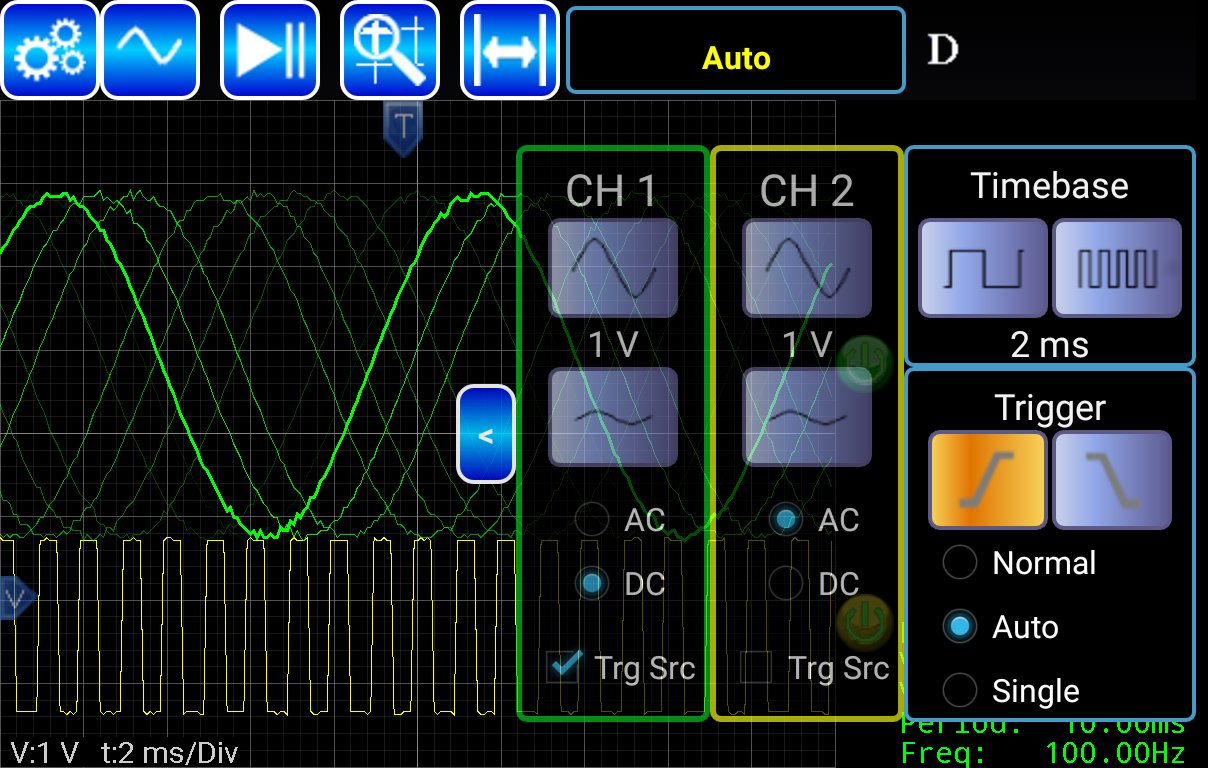Choose falling edge trigger
The width and height of the screenshot is (1208, 768).
click(x=1112, y=480)
